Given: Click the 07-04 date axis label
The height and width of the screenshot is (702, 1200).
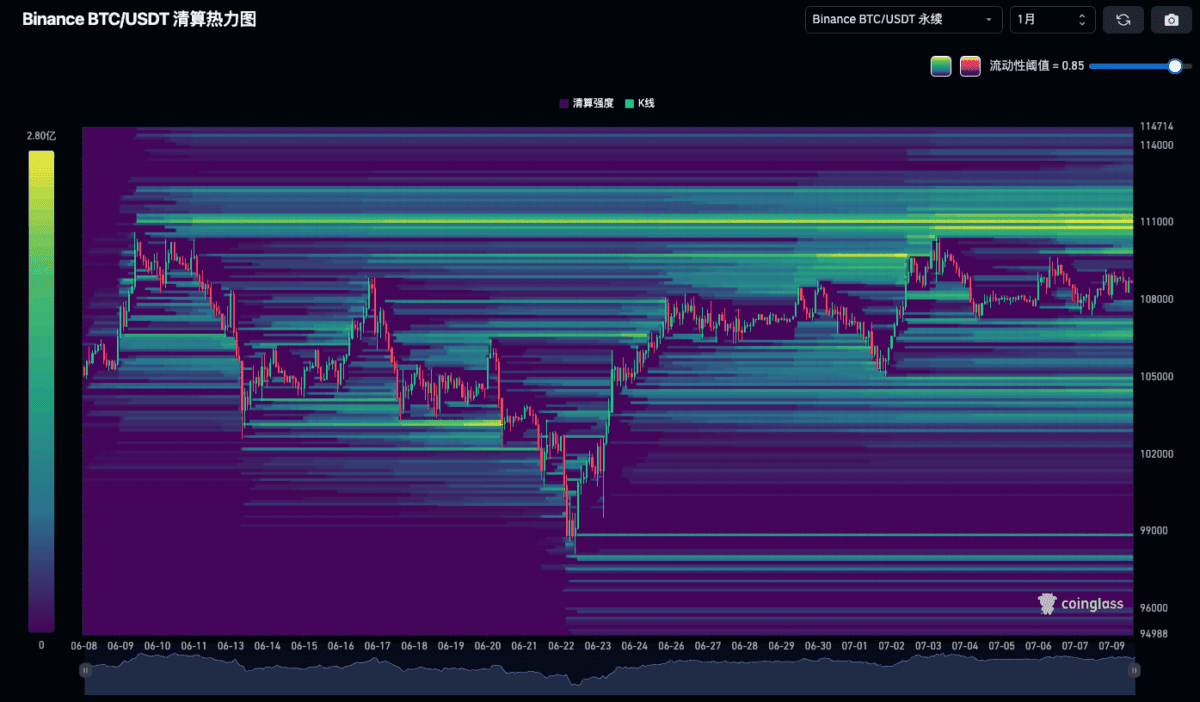Looking at the screenshot, I should (x=966, y=646).
